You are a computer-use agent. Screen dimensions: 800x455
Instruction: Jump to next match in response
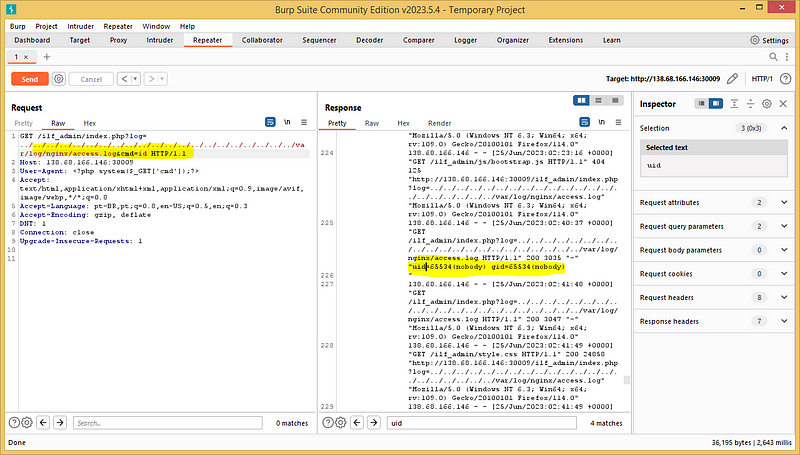(374, 422)
